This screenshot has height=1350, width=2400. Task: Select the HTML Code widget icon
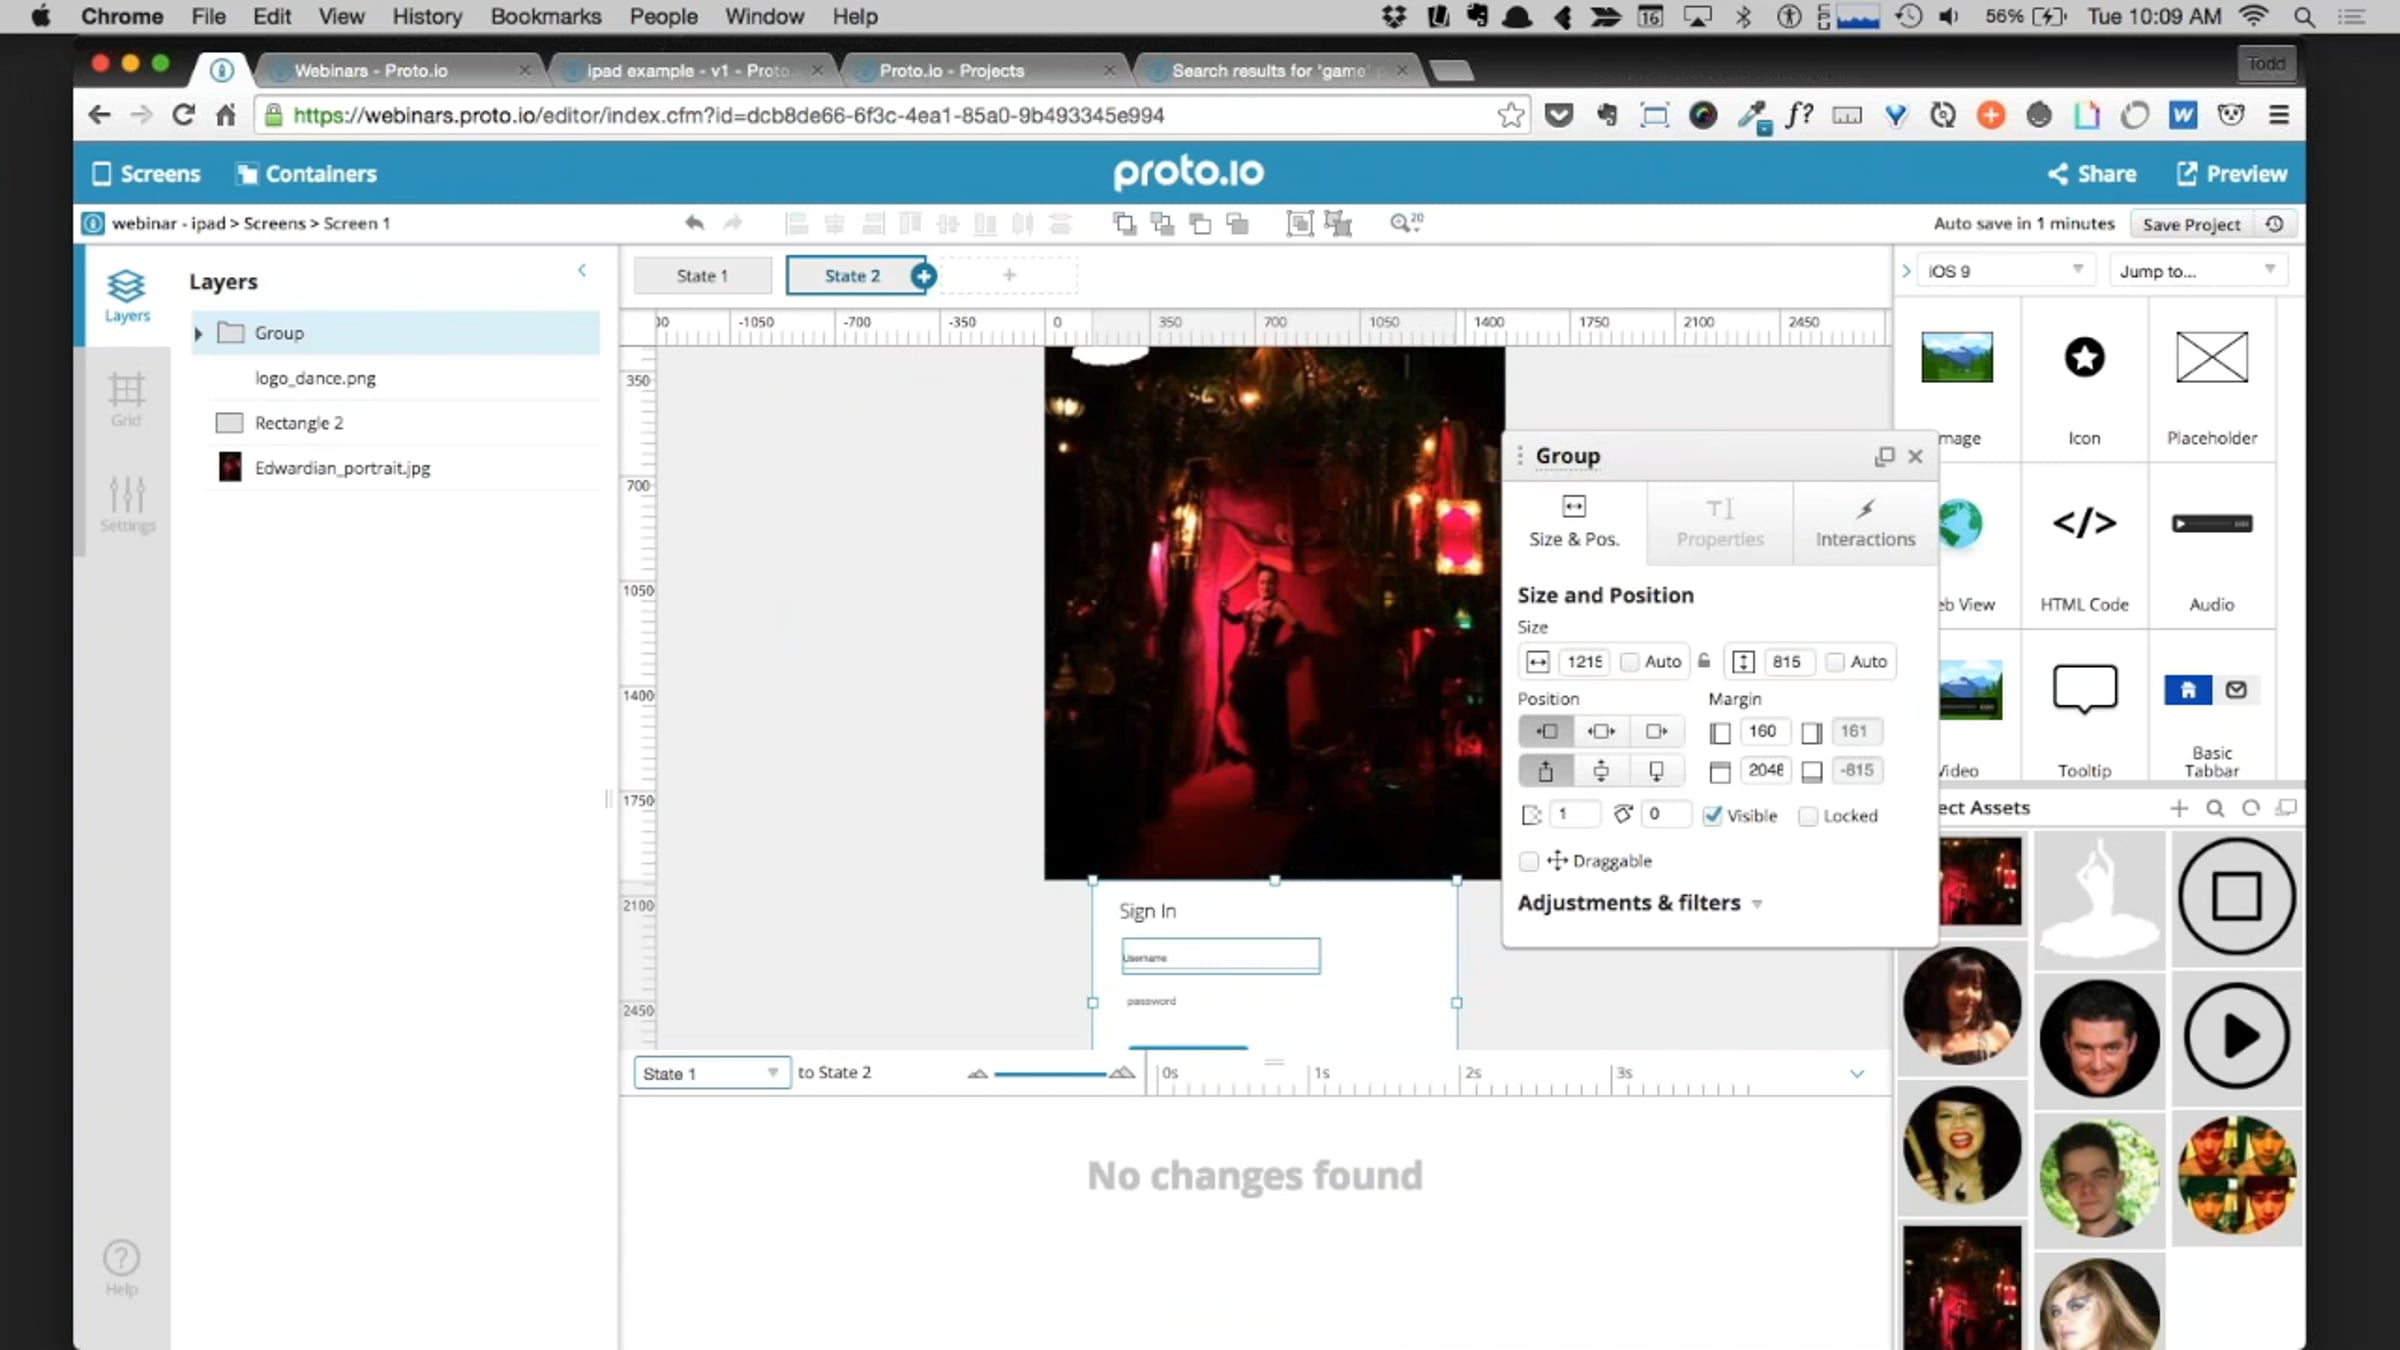pyautogui.click(x=2084, y=525)
